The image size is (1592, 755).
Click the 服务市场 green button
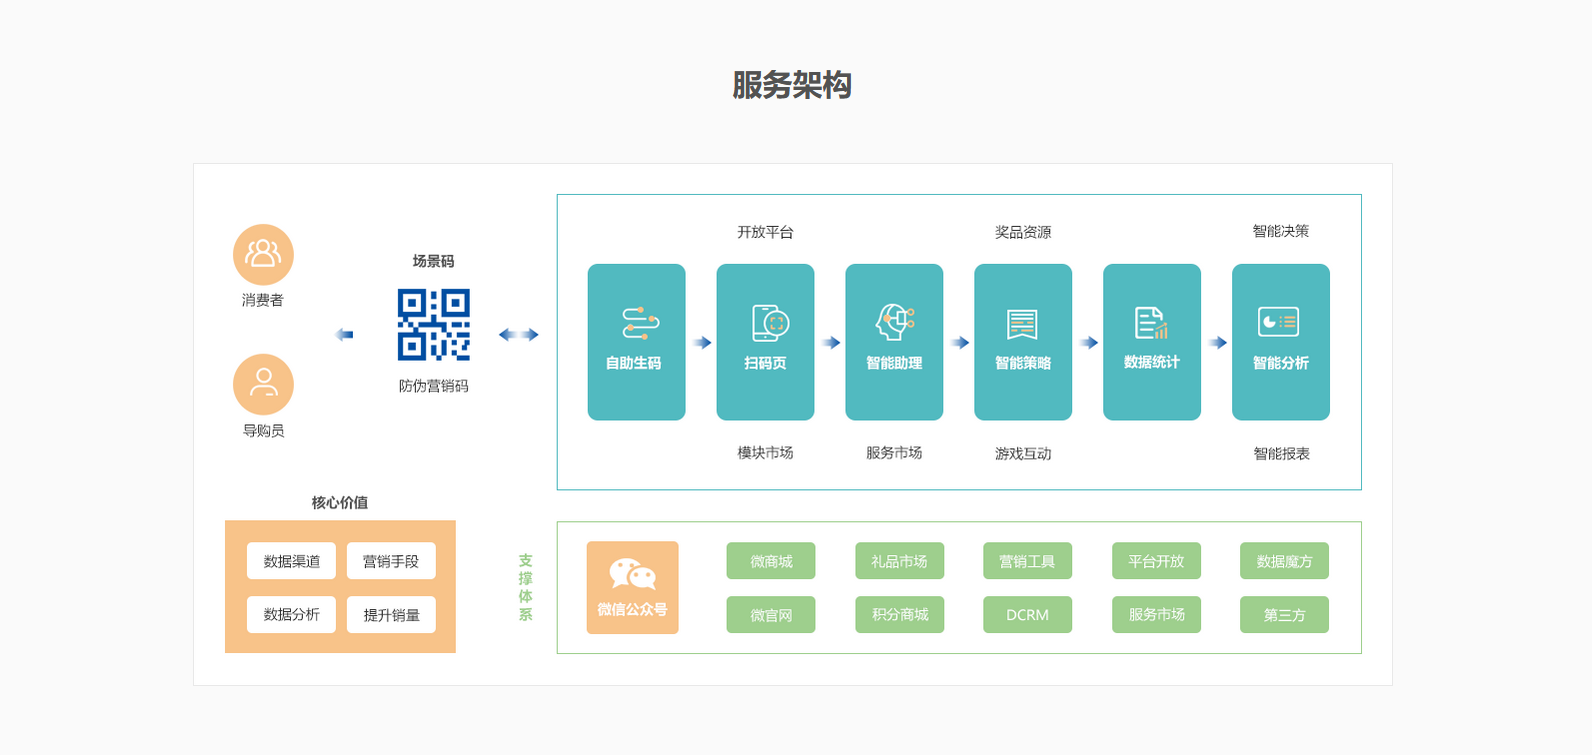coord(1157,615)
